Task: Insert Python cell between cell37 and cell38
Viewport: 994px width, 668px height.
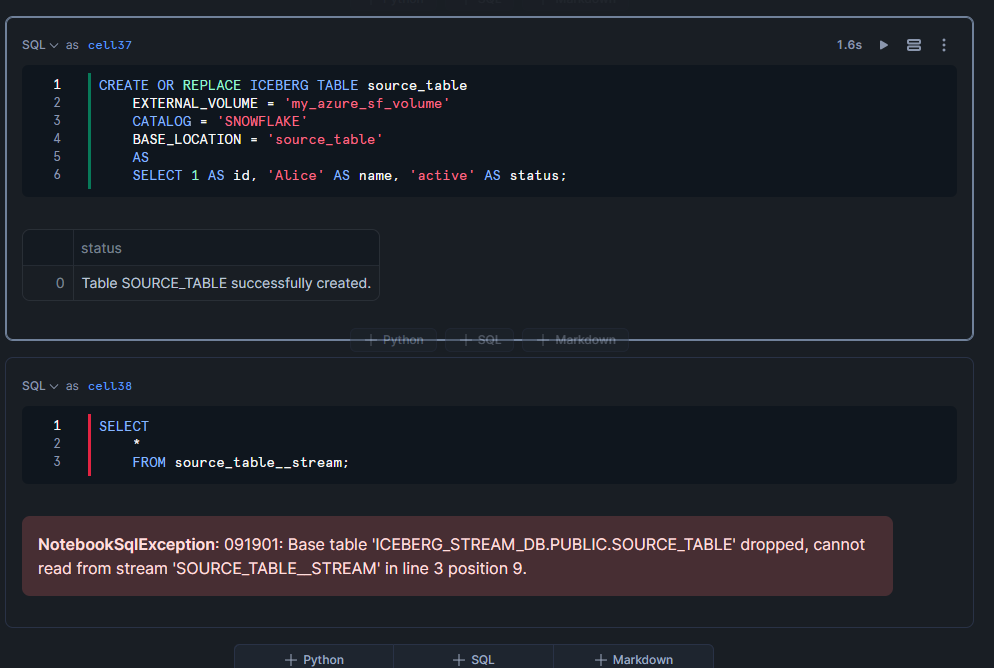Action: click(394, 340)
